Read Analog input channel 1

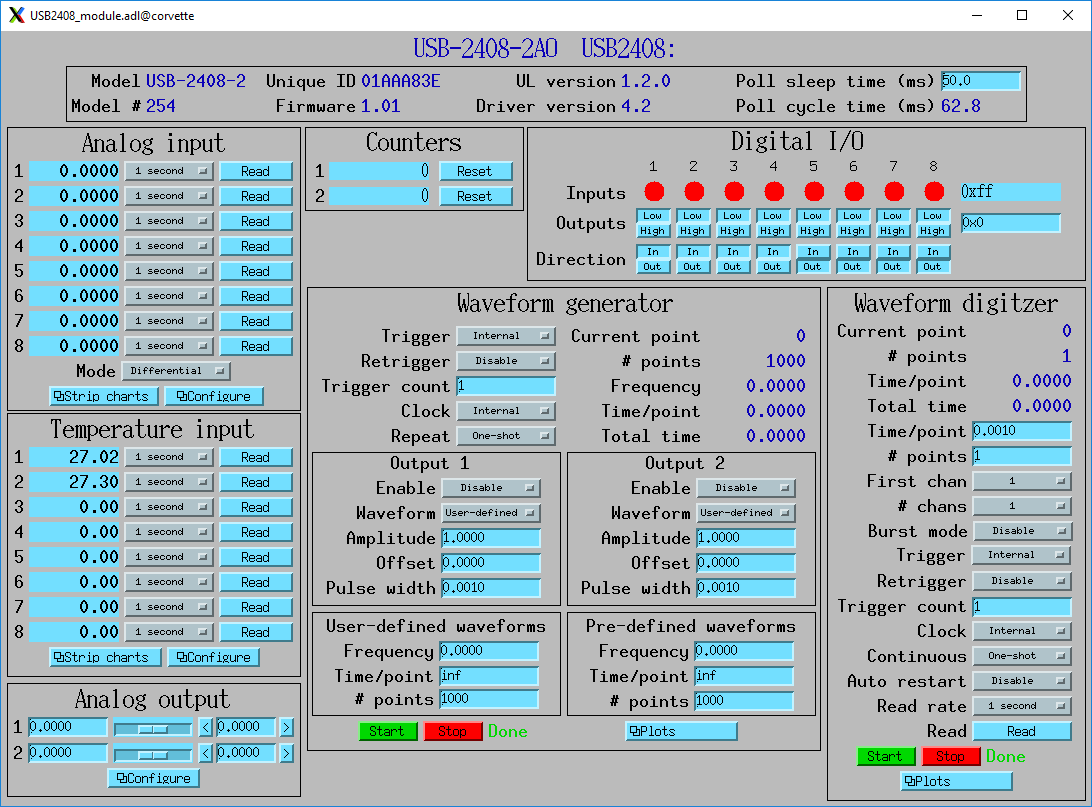coord(256,171)
